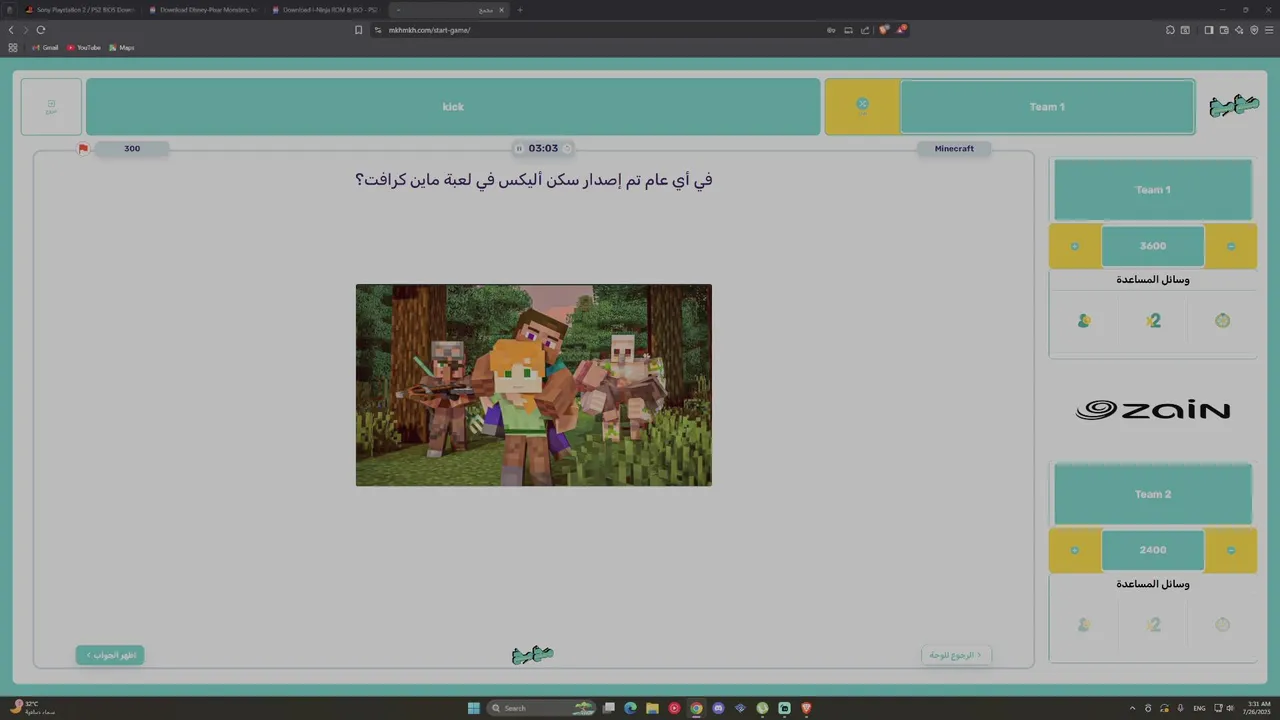Click the minus button beside Team 1 score
Image resolution: width=1280 pixels, height=720 pixels.
(1231, 246)
